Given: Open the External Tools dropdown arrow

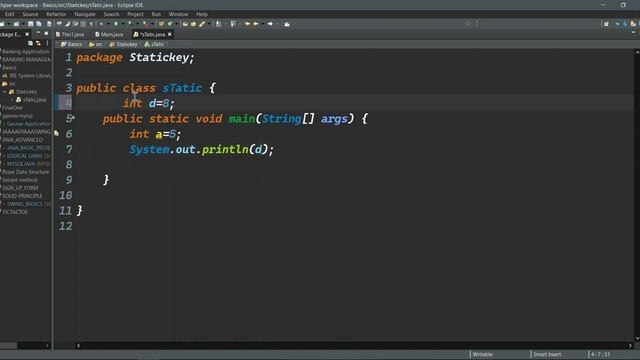Looking at the screenshot, I should coord(152,24).
